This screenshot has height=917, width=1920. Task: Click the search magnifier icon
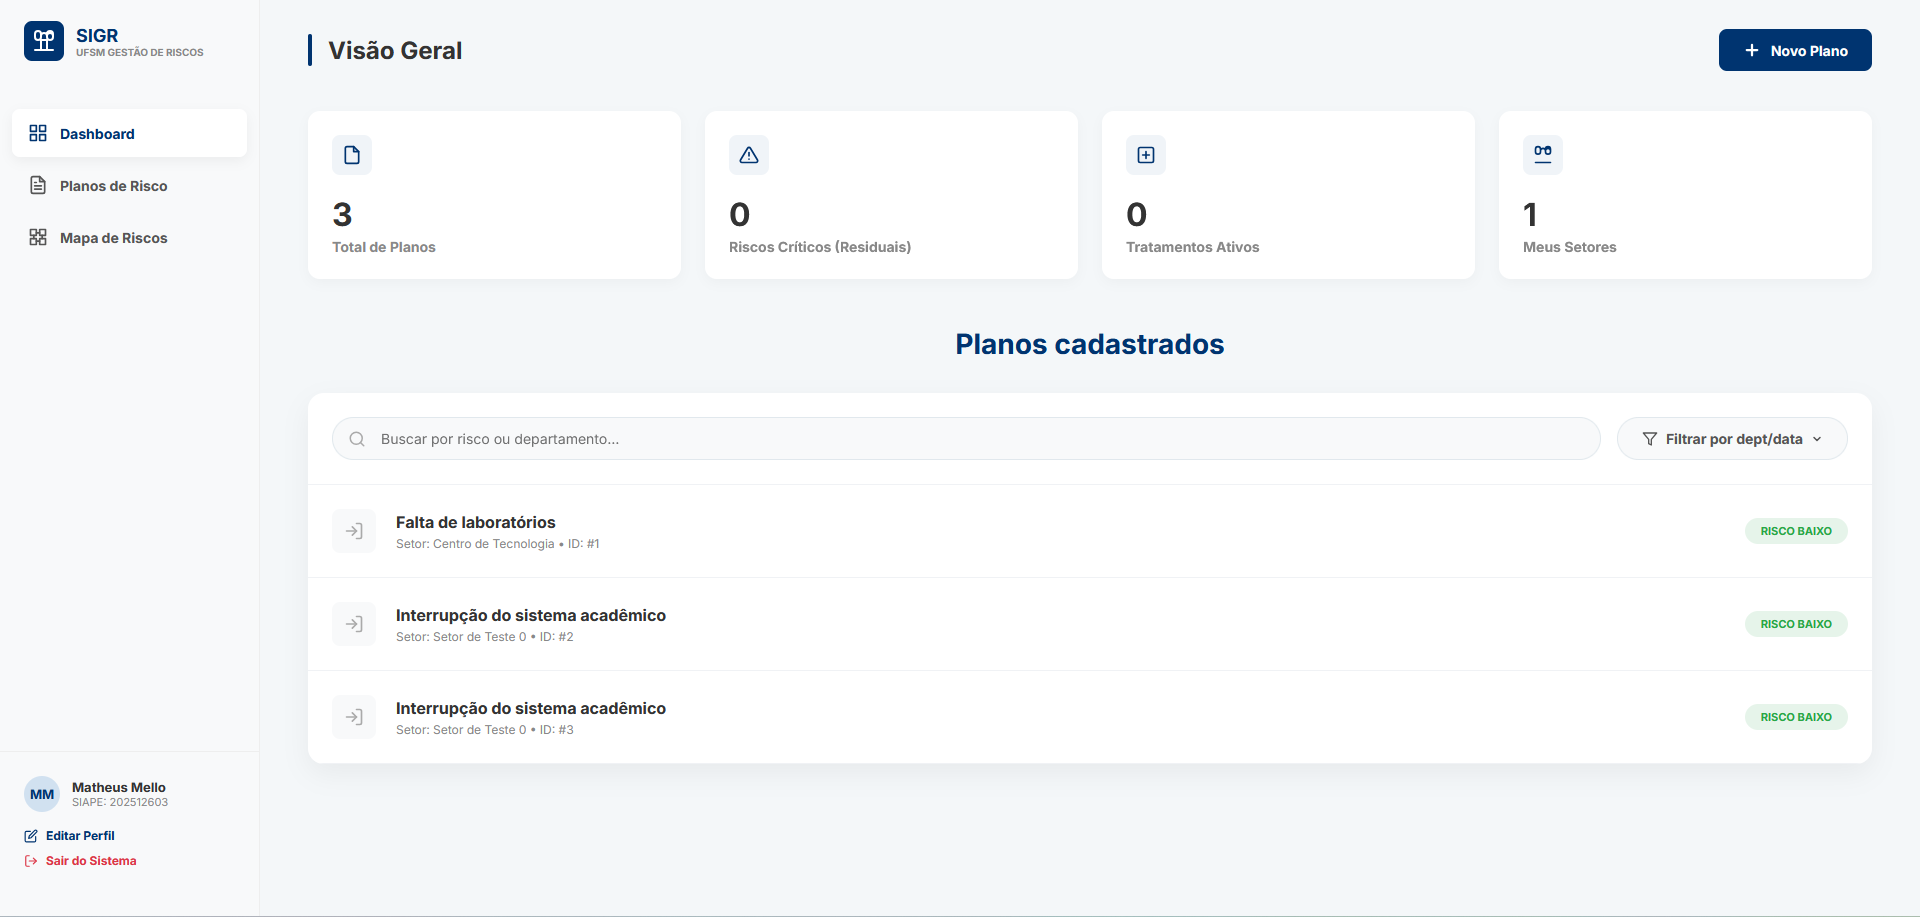click(x=356, y=438)
